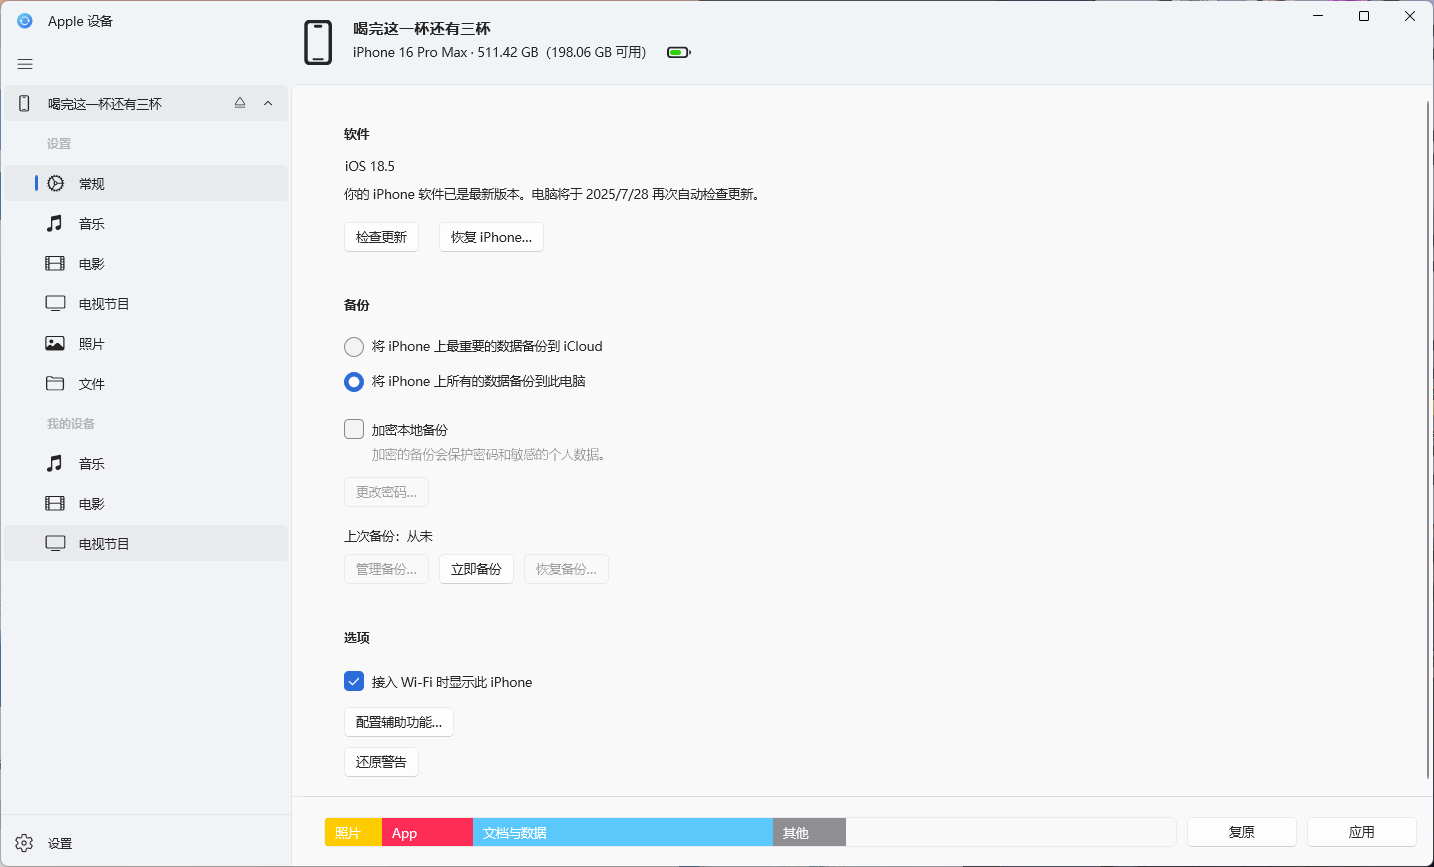
Task: Select 常规 in the device sidebar
Action: (90, 183)
